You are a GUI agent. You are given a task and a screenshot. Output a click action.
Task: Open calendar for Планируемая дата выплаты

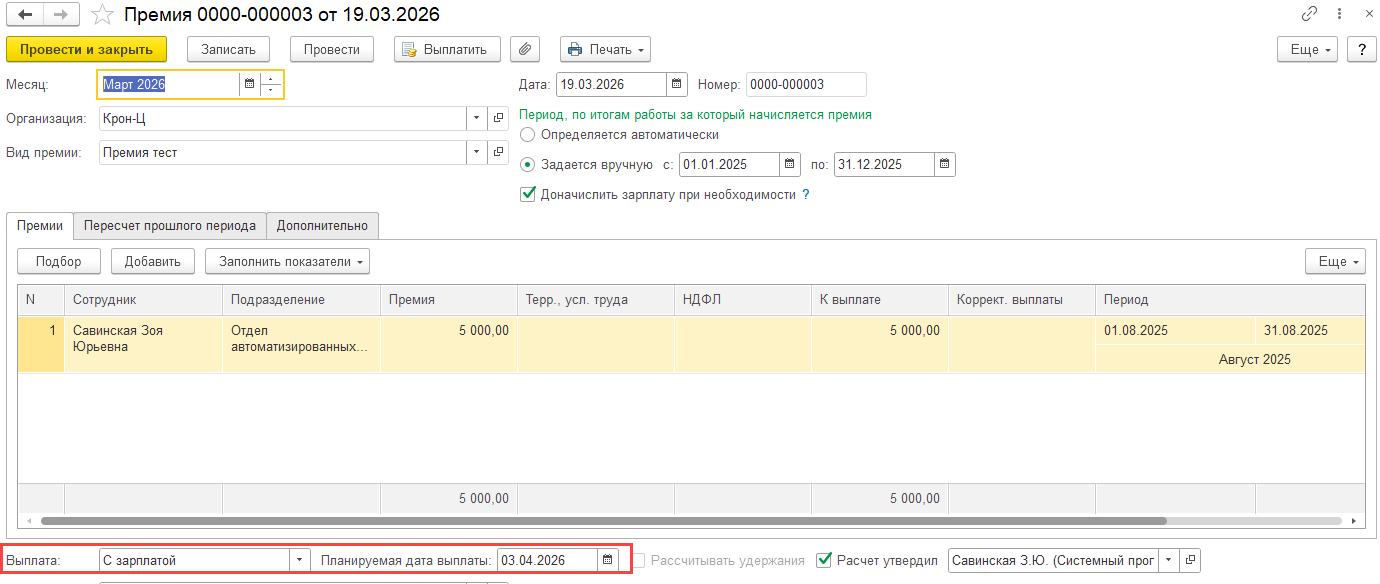(x=608, y=561)
